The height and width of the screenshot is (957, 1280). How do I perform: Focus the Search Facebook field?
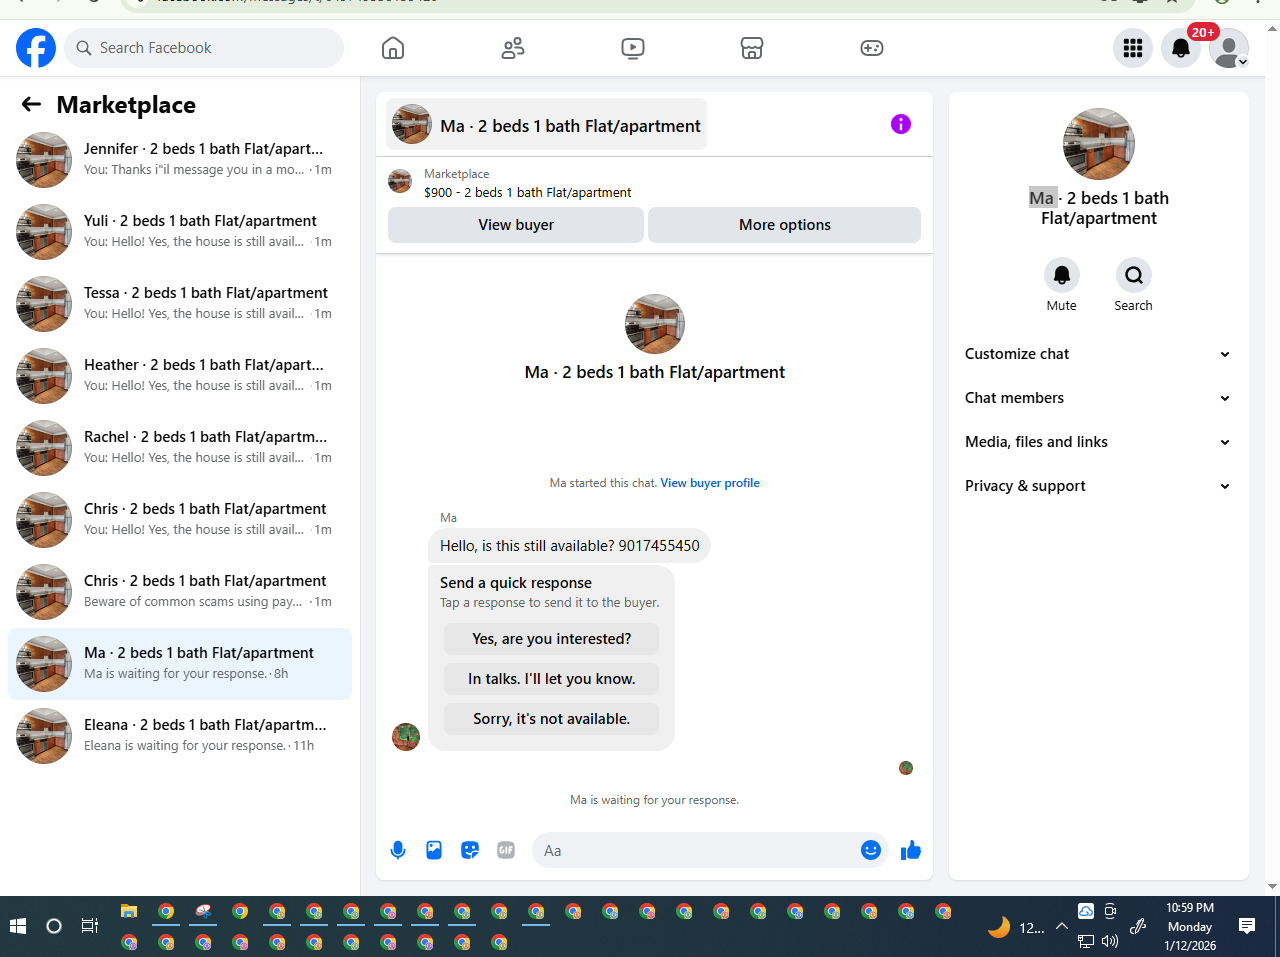[204, 48]
